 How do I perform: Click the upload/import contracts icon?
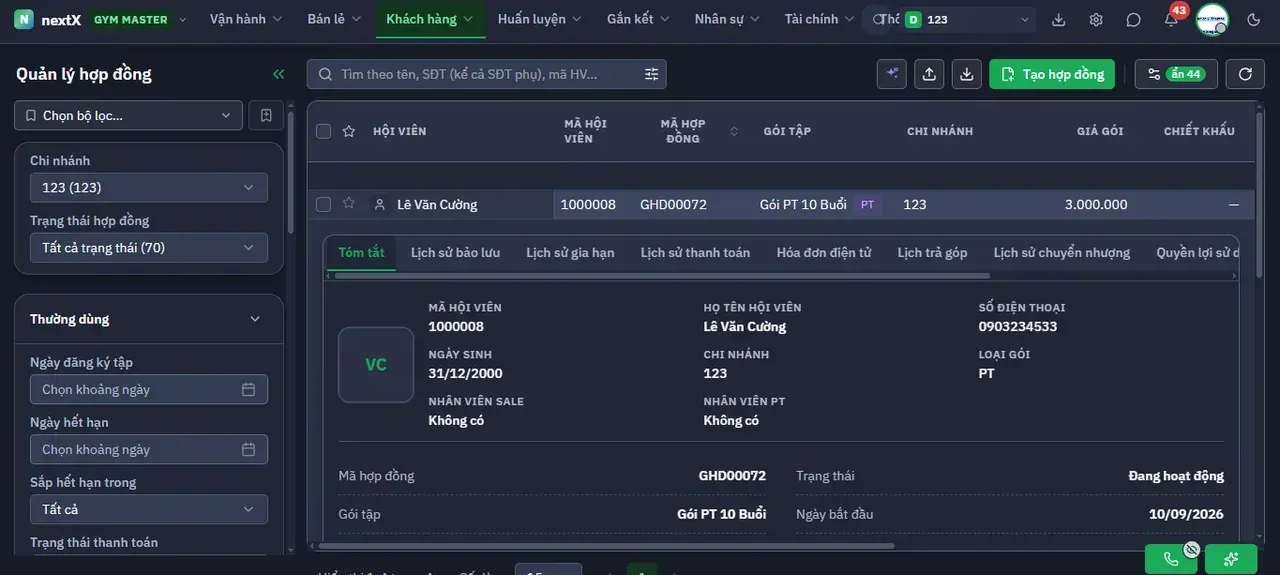929,74
